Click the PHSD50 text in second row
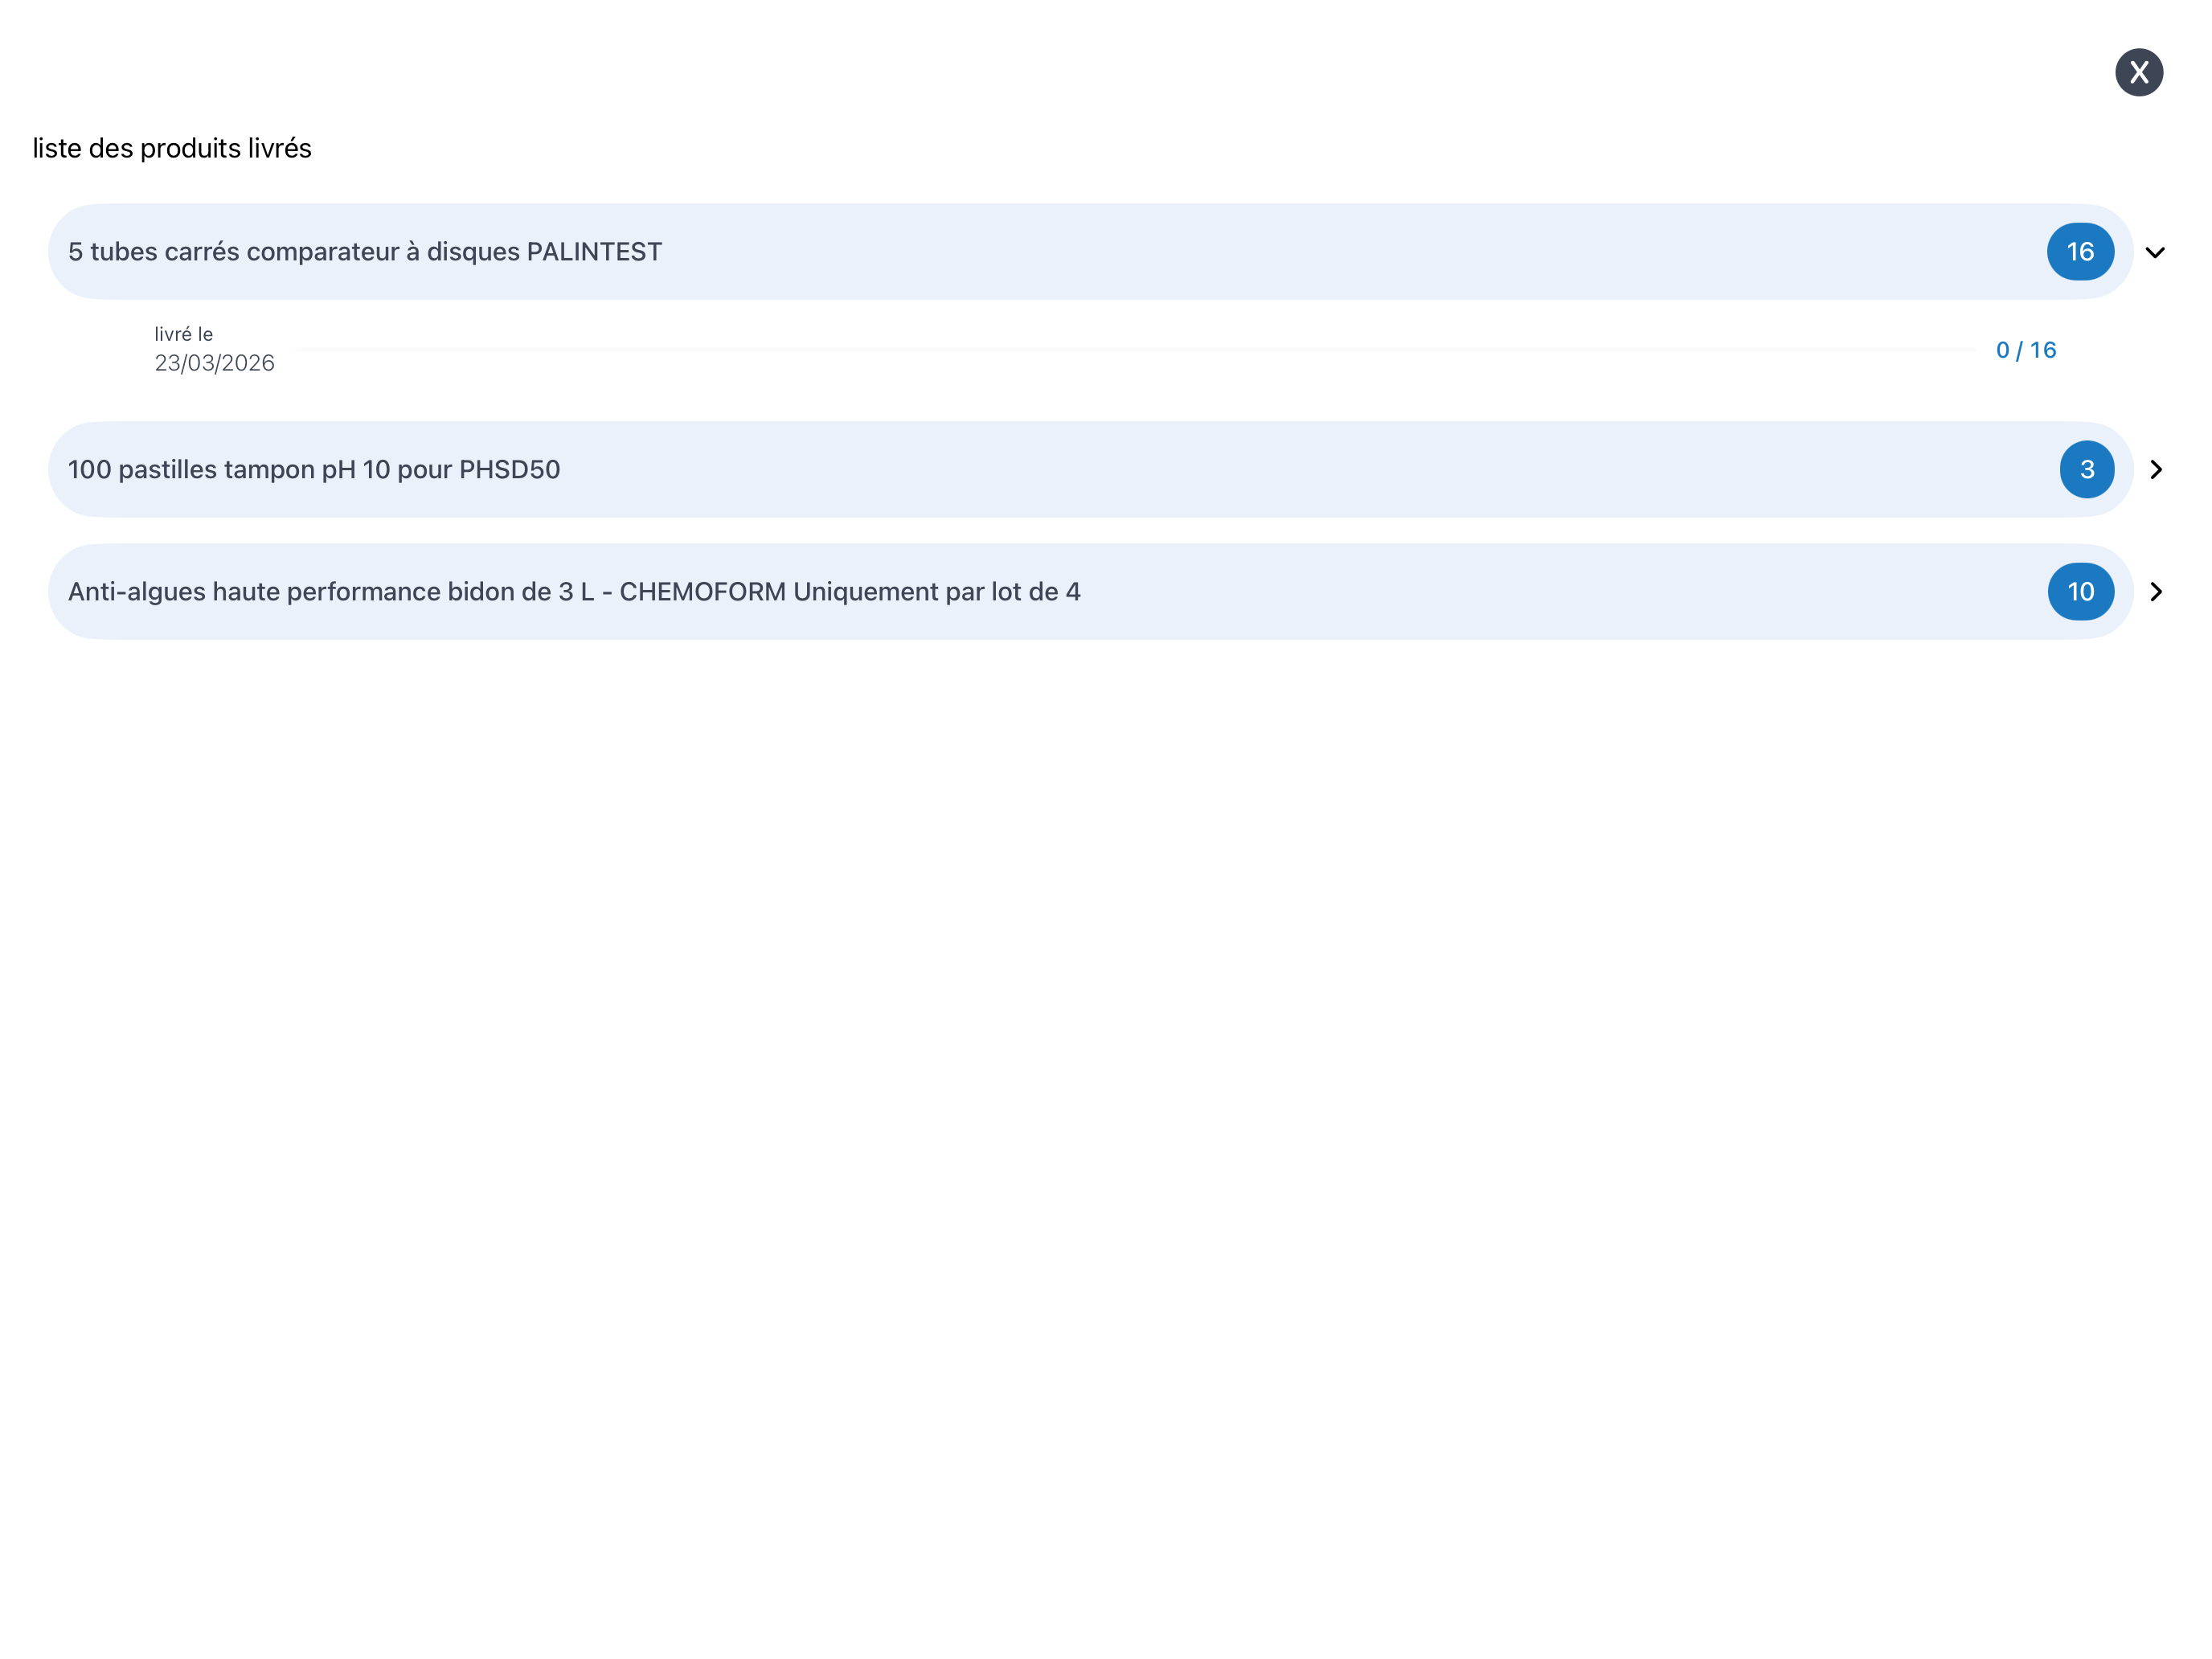Image resolution: width=2212 pixels, height=1659 pixels. click(x=509, y=470)
